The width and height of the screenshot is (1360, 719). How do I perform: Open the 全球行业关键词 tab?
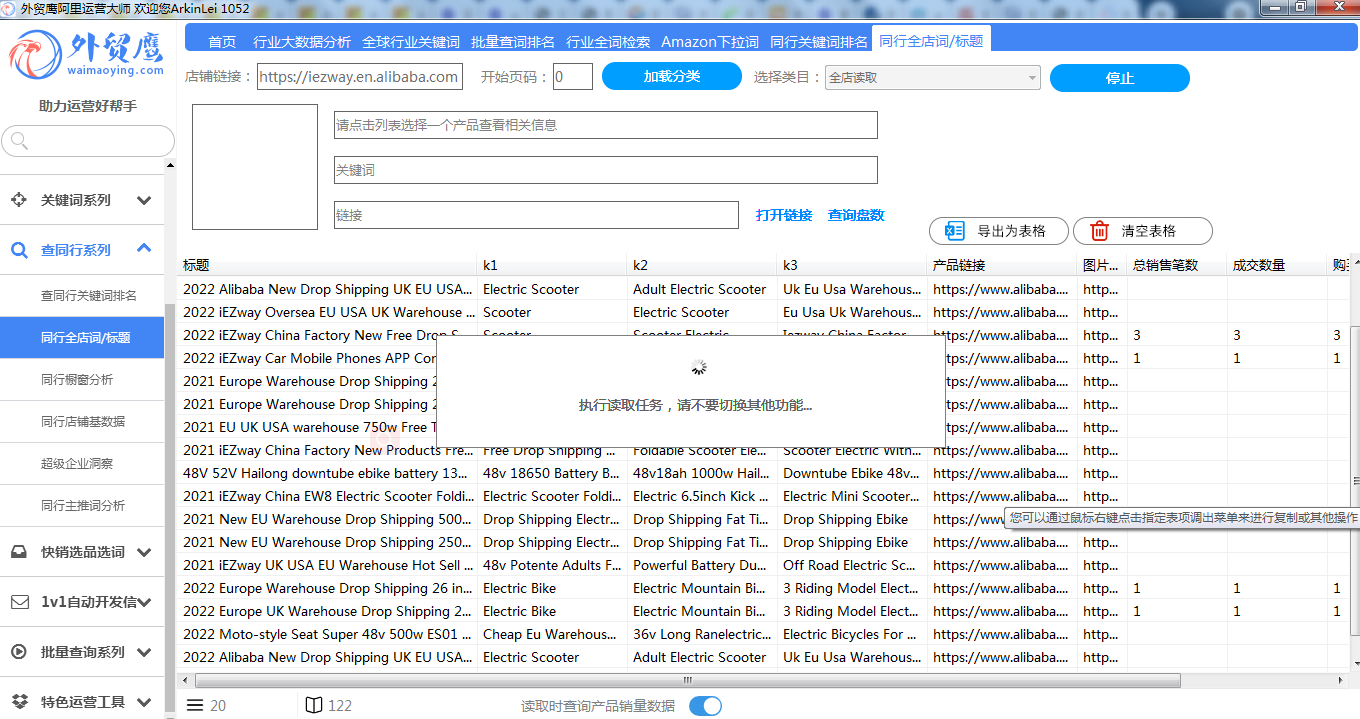click(x=411, y=42)
